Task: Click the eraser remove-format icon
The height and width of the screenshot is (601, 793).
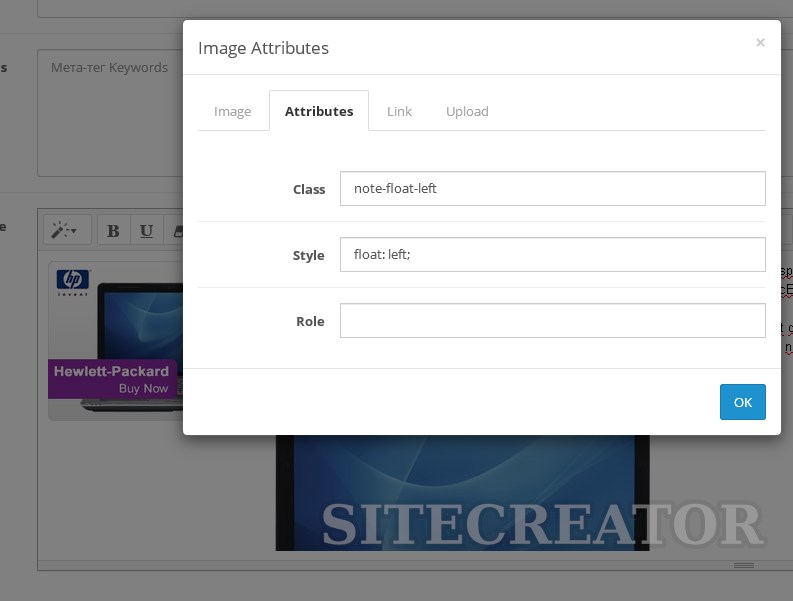Action: point(176,230)
